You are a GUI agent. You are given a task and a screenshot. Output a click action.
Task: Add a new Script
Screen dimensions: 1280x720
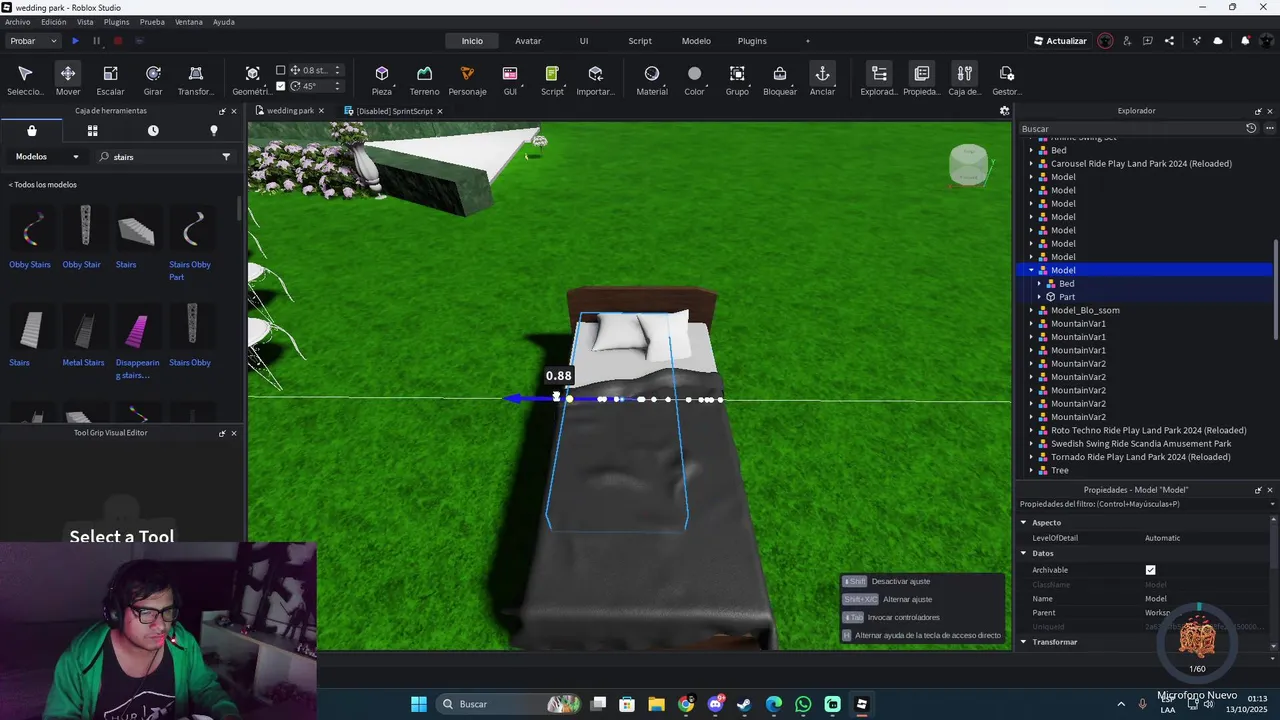[552, 80]
